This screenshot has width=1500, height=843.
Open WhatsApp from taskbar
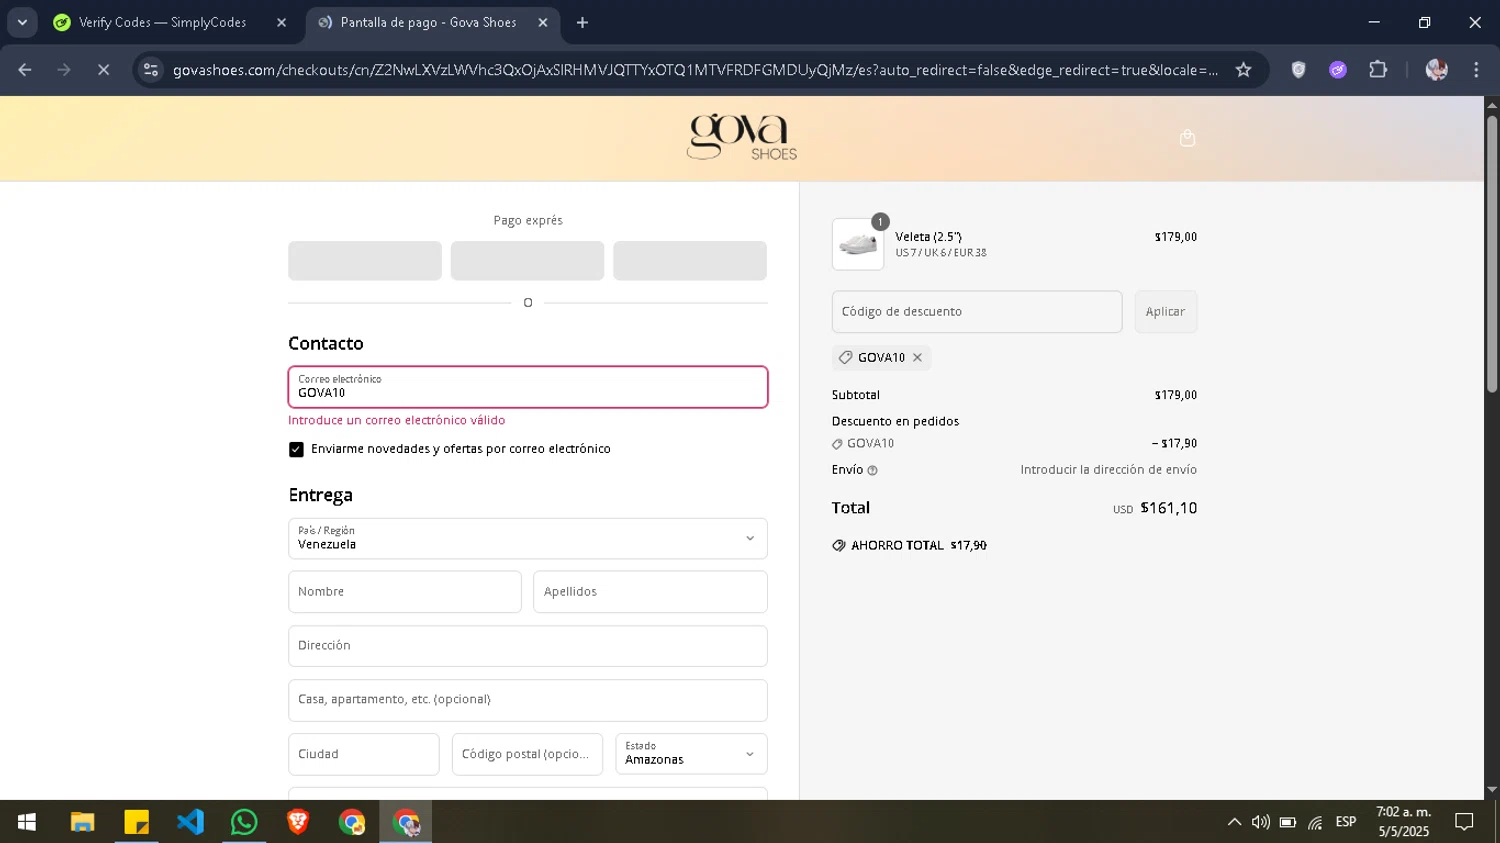tap(244, 822)
